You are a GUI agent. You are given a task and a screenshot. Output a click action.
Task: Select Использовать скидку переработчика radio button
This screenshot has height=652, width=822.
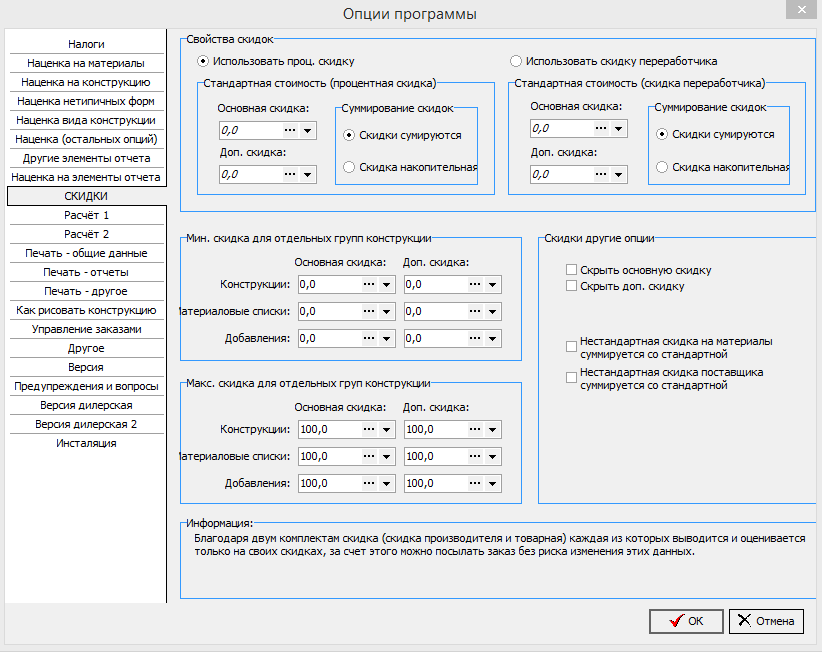pyautogui.click(x=516, y=61)
